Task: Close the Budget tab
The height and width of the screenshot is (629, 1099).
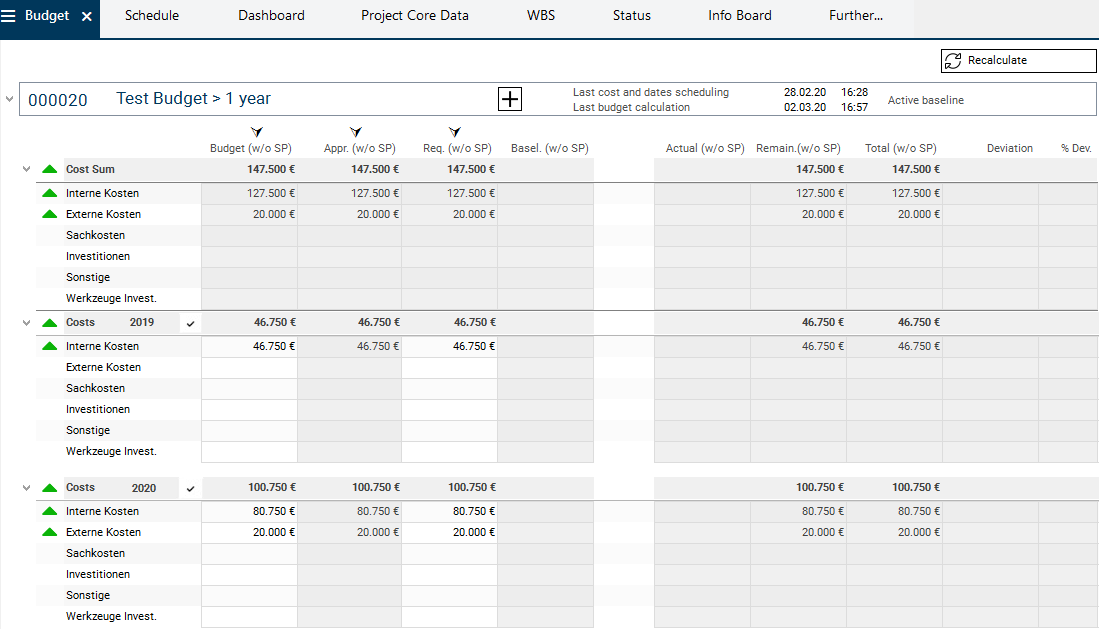Action: (x=87, y=17)
